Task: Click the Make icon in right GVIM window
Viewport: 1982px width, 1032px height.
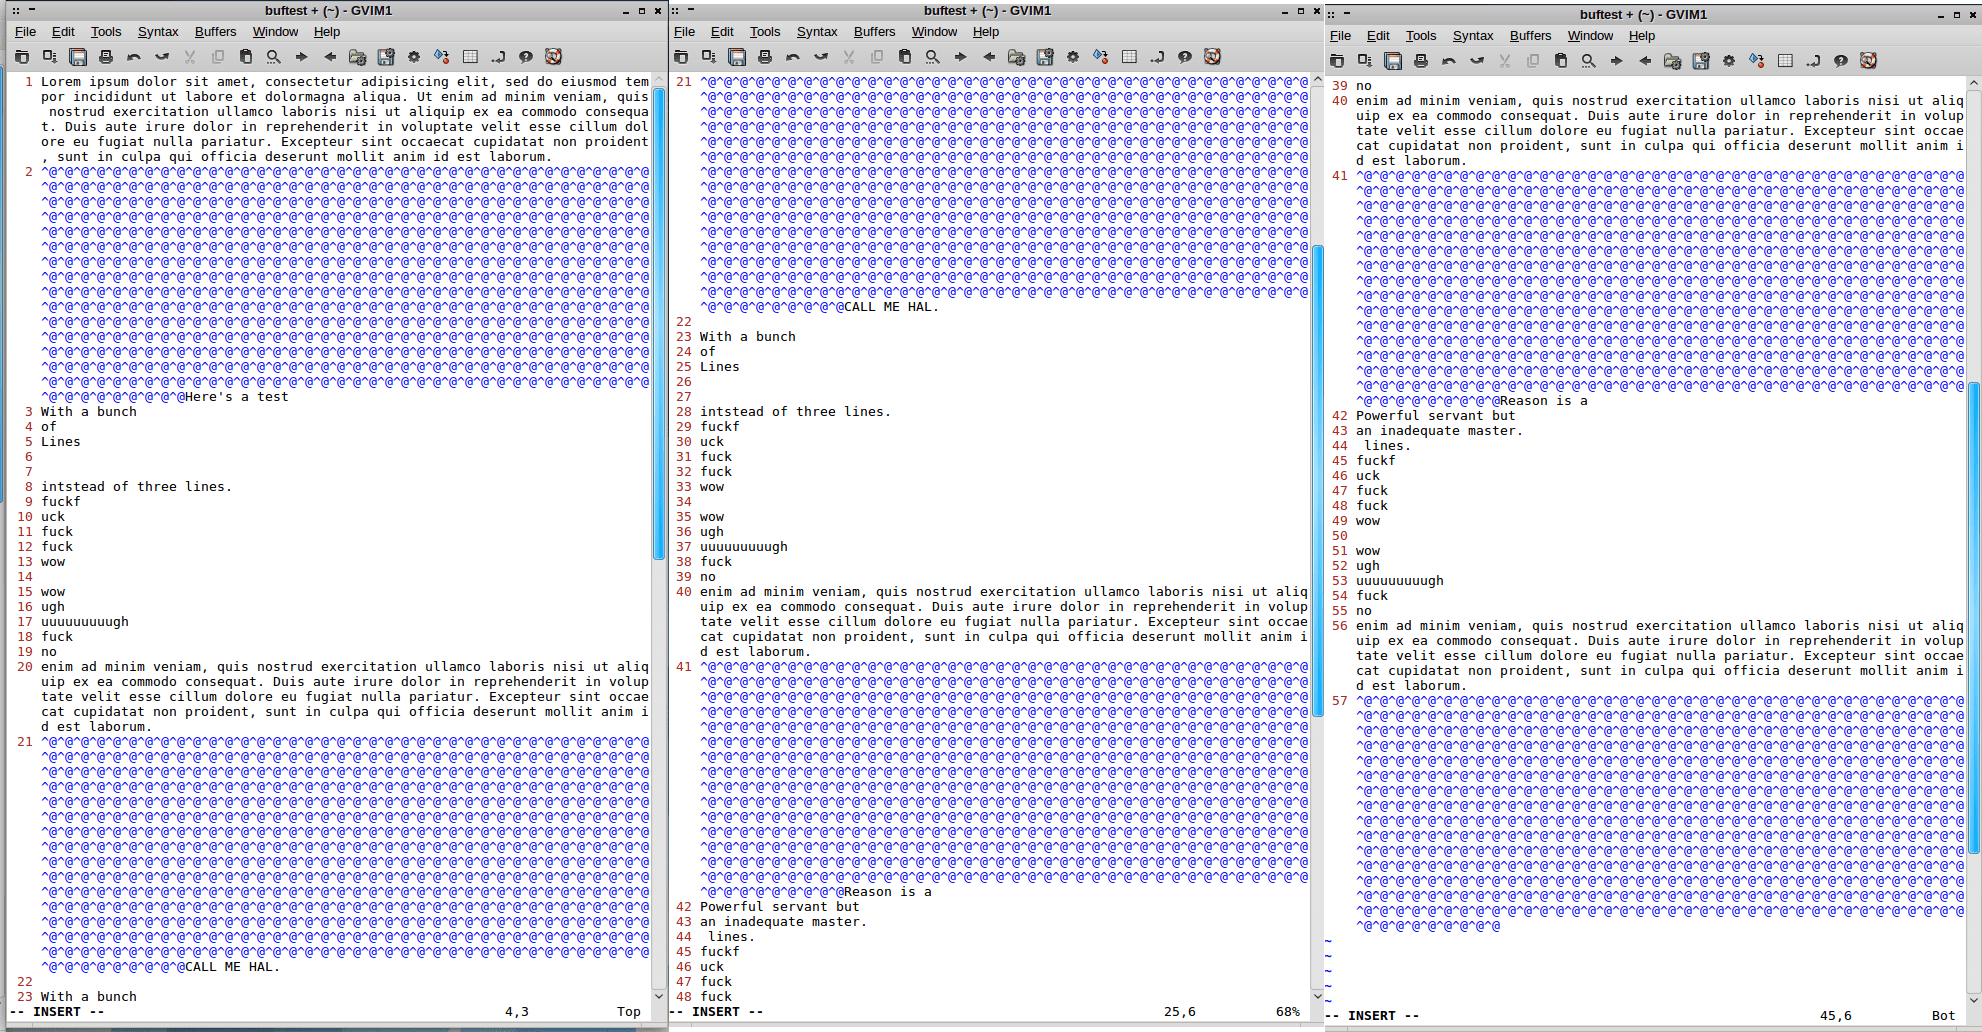Action: 1757,61
